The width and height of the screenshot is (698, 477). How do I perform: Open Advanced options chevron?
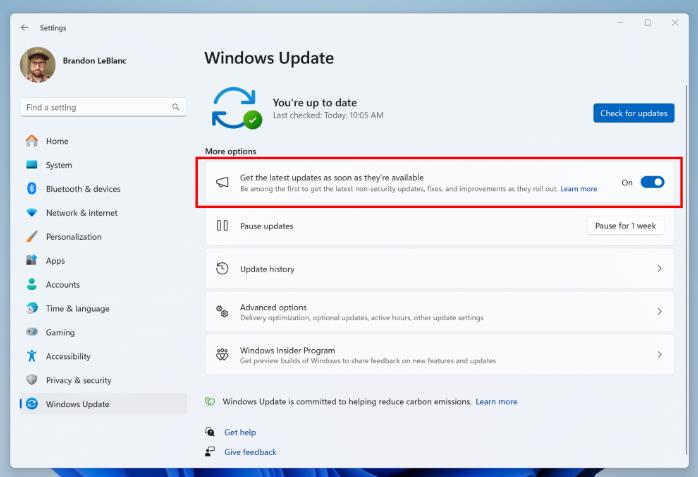tap(659, 312)
